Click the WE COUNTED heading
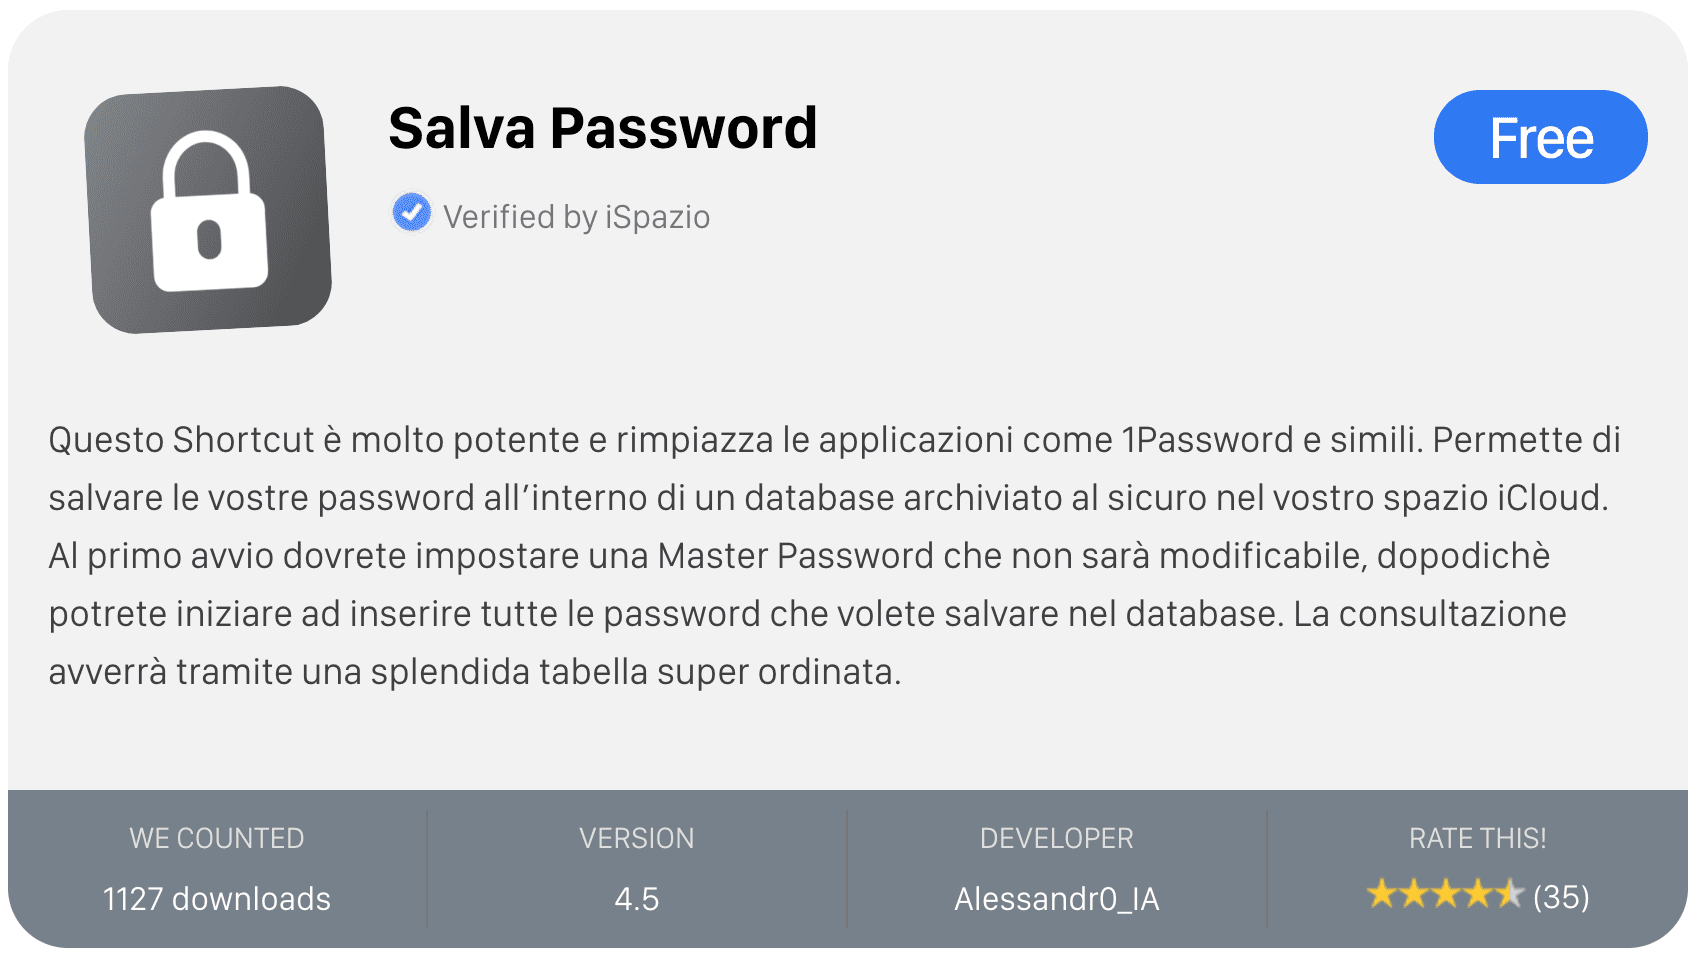This screenshot has width=1696, height=962. (216, 838)
